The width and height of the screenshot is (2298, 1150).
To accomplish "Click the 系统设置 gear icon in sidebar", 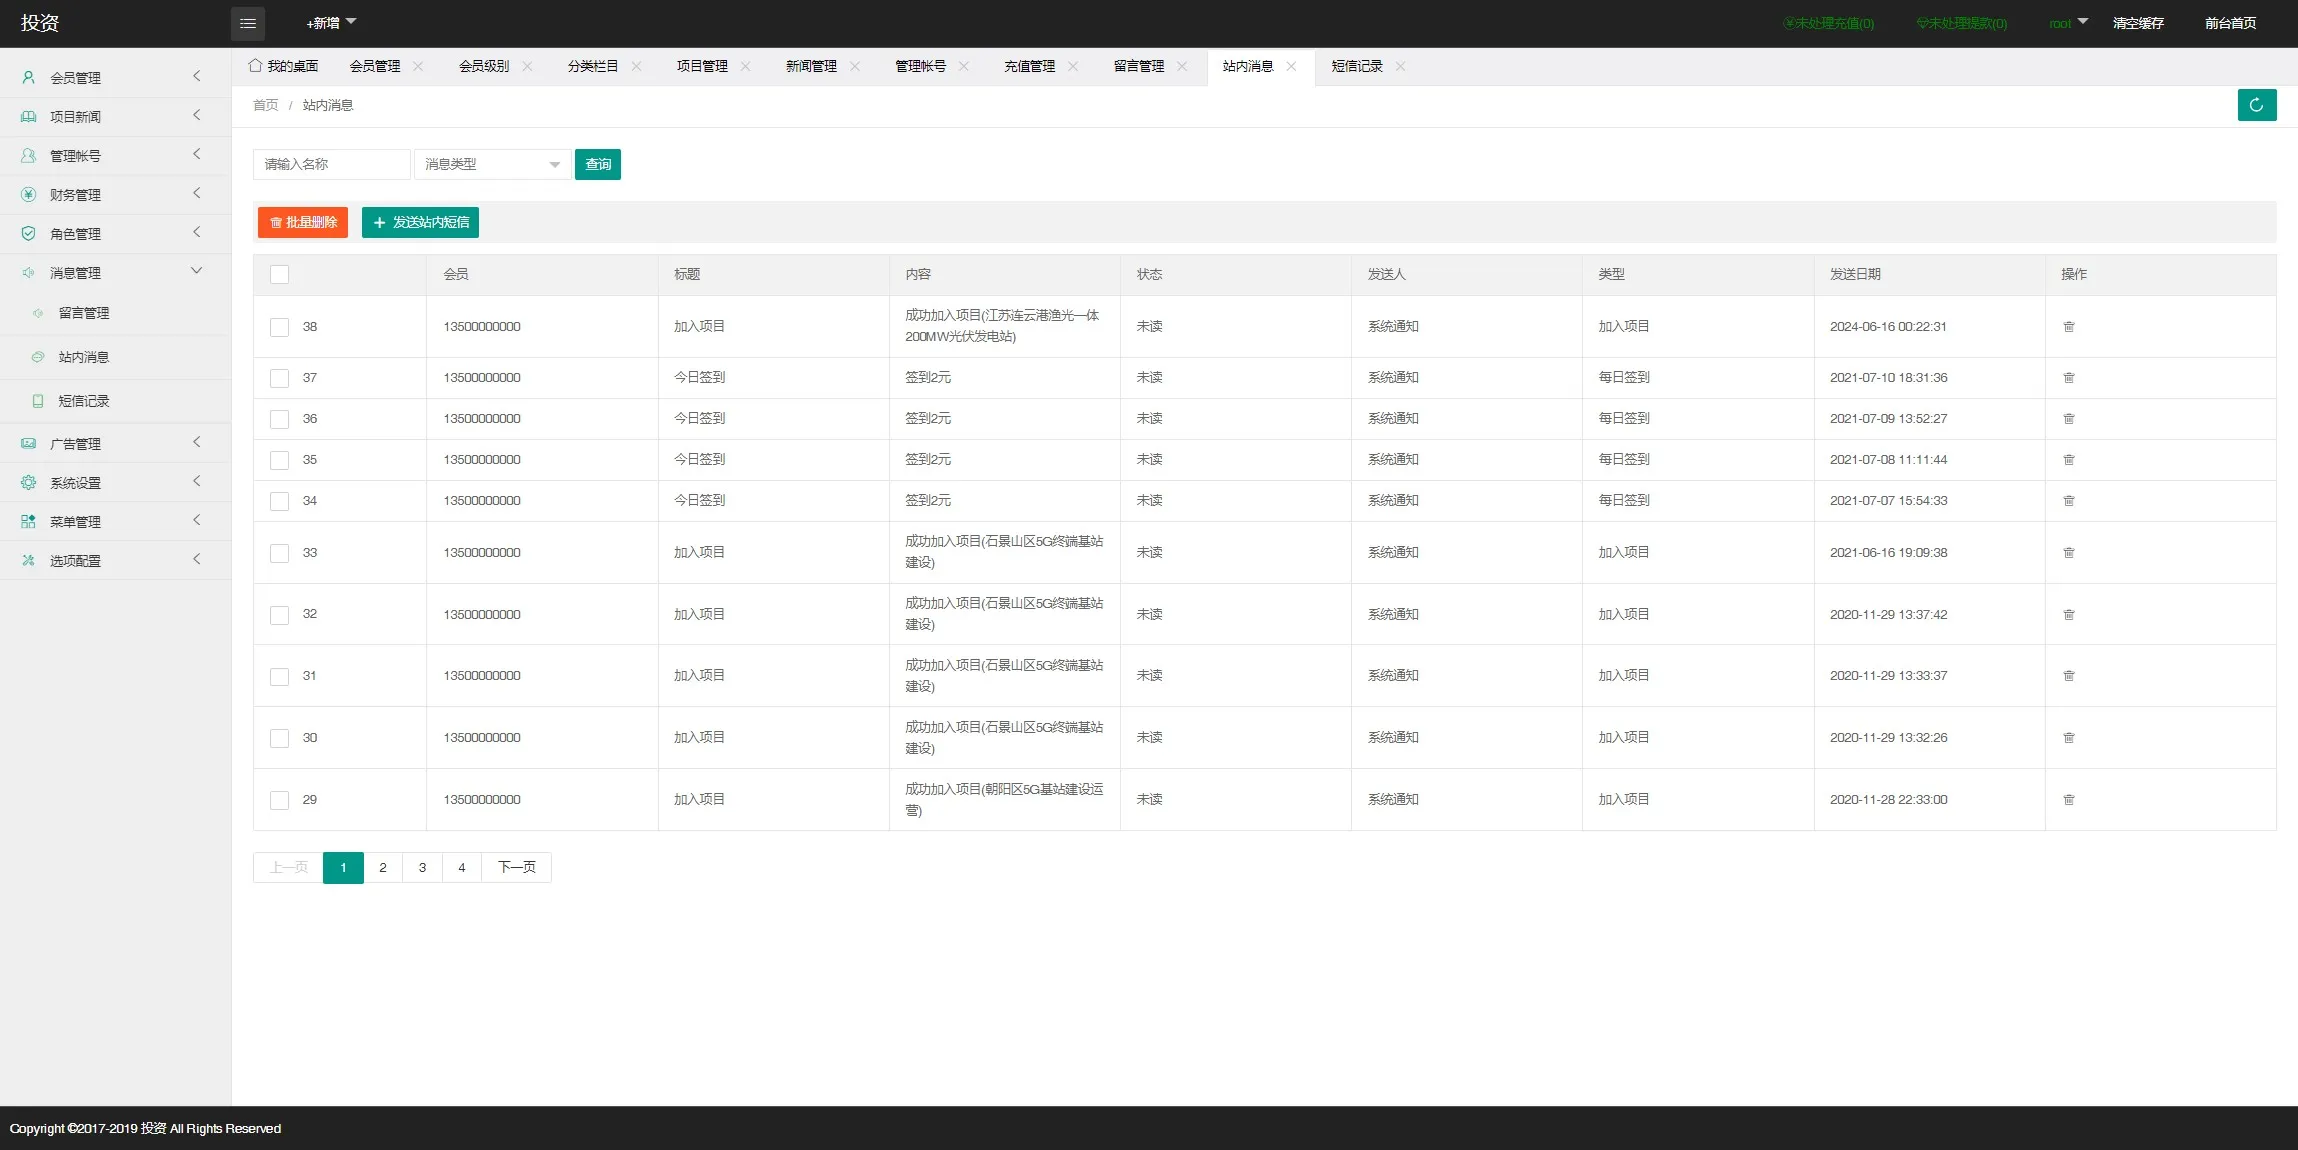I will [29, 483].
